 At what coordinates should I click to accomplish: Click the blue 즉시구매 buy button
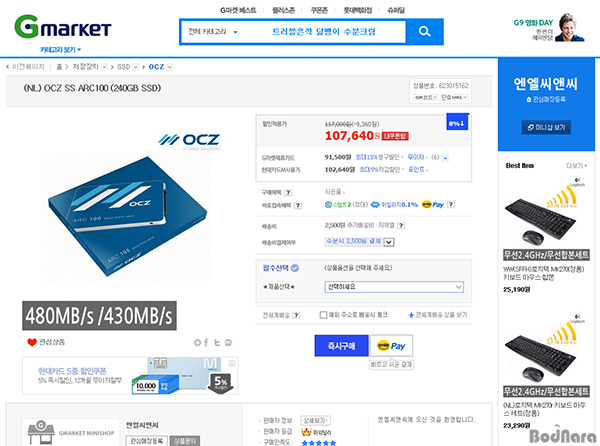click(341, 346)
